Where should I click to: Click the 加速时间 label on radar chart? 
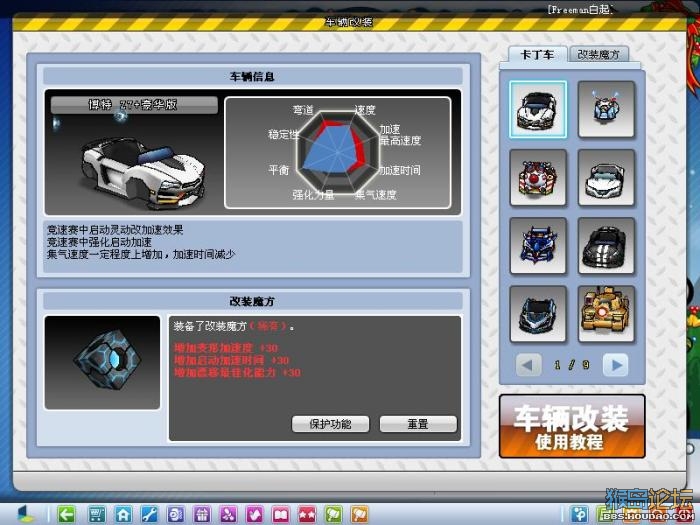point(400,170)
